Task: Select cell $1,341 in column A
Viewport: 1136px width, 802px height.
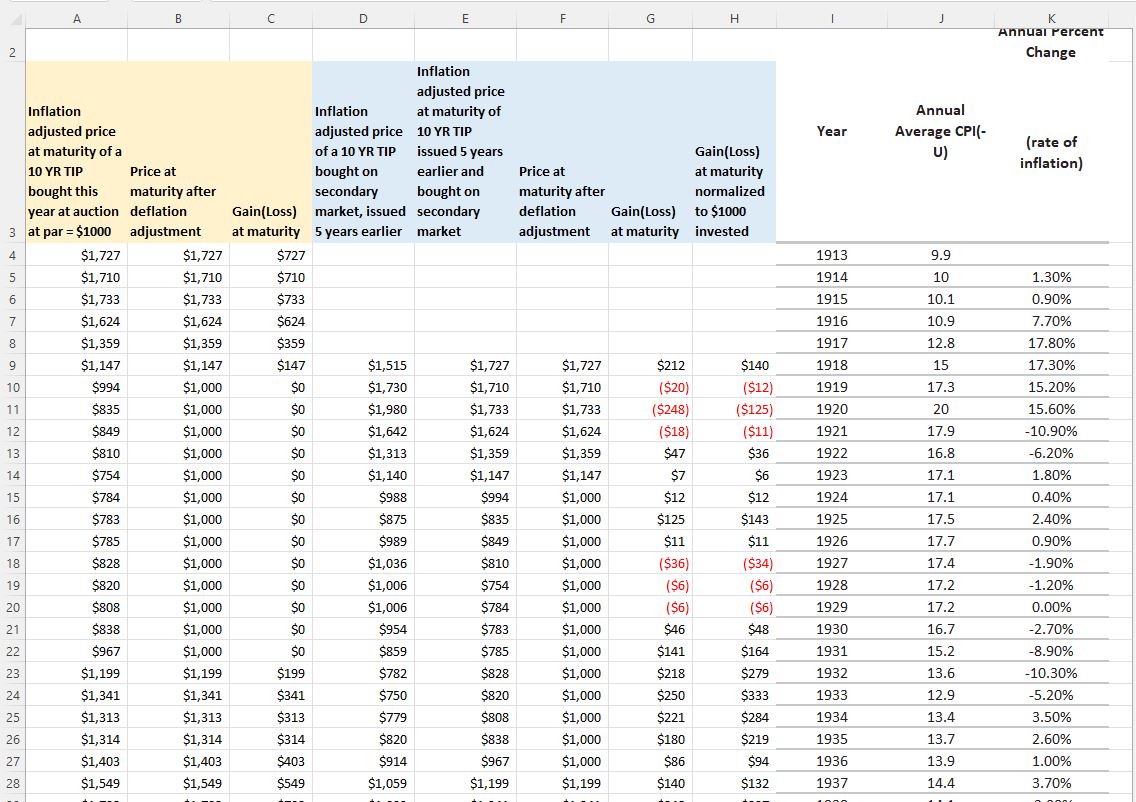Action: [77, 696]
